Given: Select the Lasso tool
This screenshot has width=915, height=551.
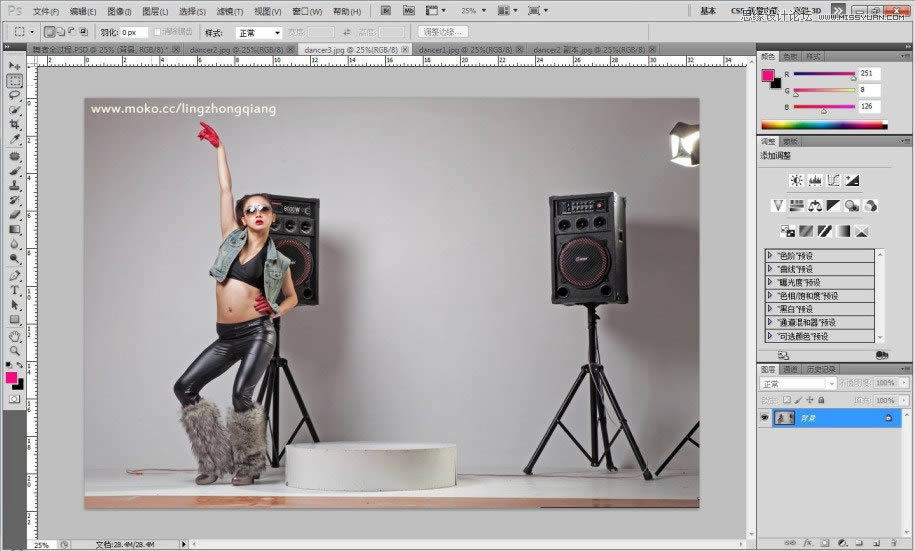Looking at the screenshot, I should pos(15,95).
